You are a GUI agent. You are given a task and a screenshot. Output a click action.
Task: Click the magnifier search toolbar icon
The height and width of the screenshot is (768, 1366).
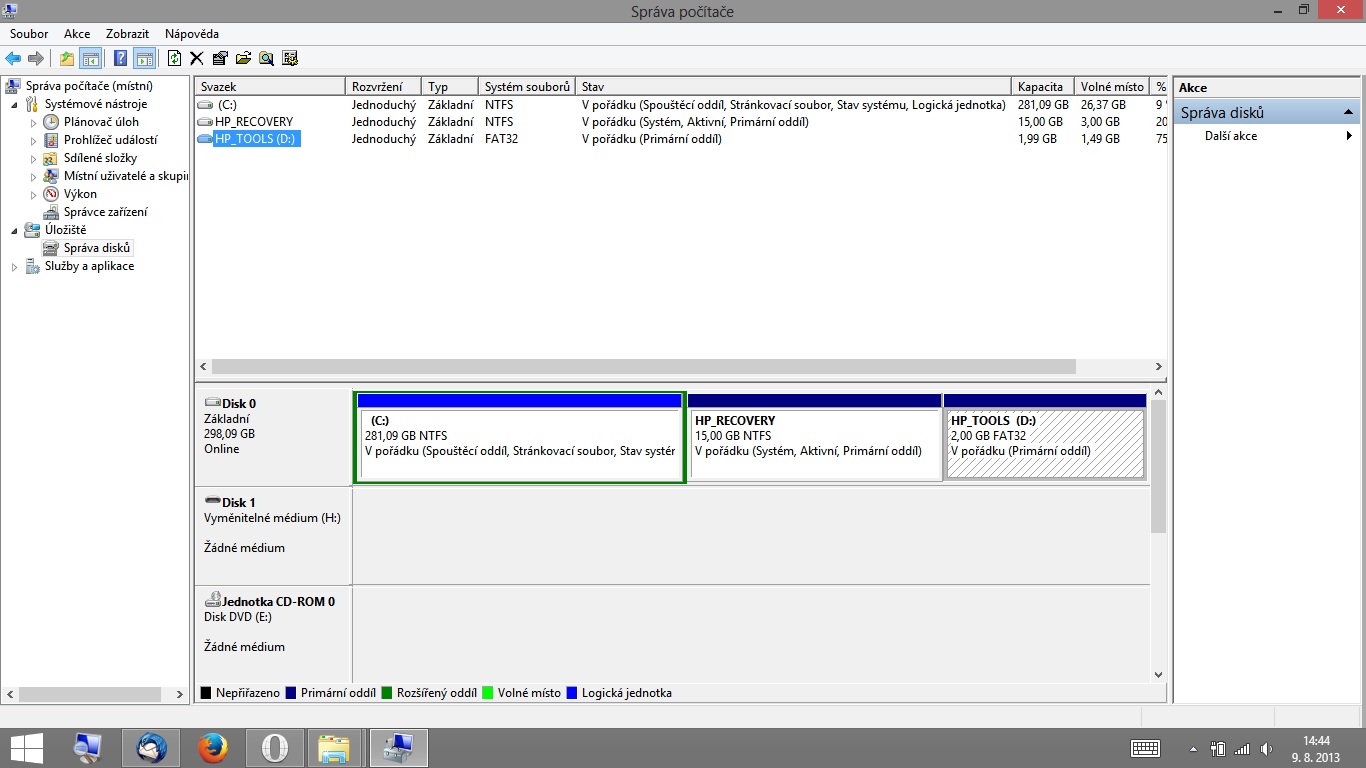[266, 58]
